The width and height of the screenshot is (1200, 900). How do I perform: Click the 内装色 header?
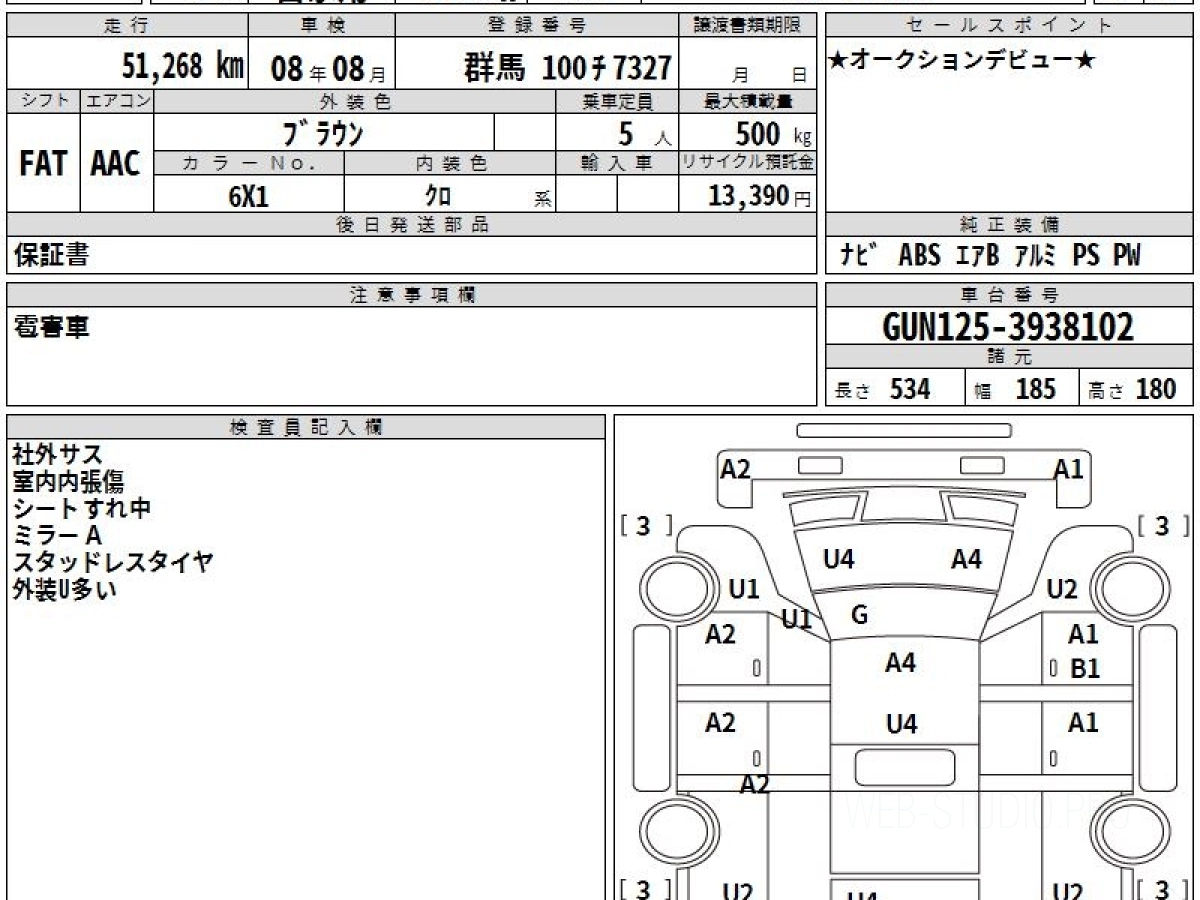pos(450,164)
